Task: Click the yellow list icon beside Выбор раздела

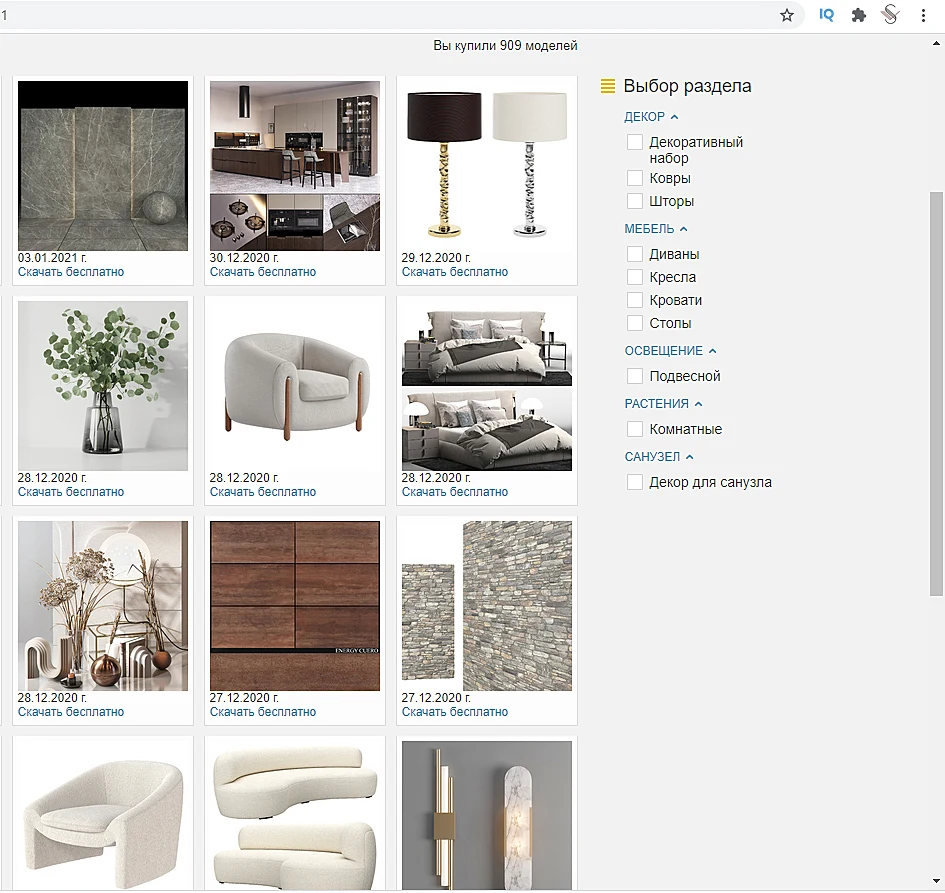Action: tap(608, 86)
